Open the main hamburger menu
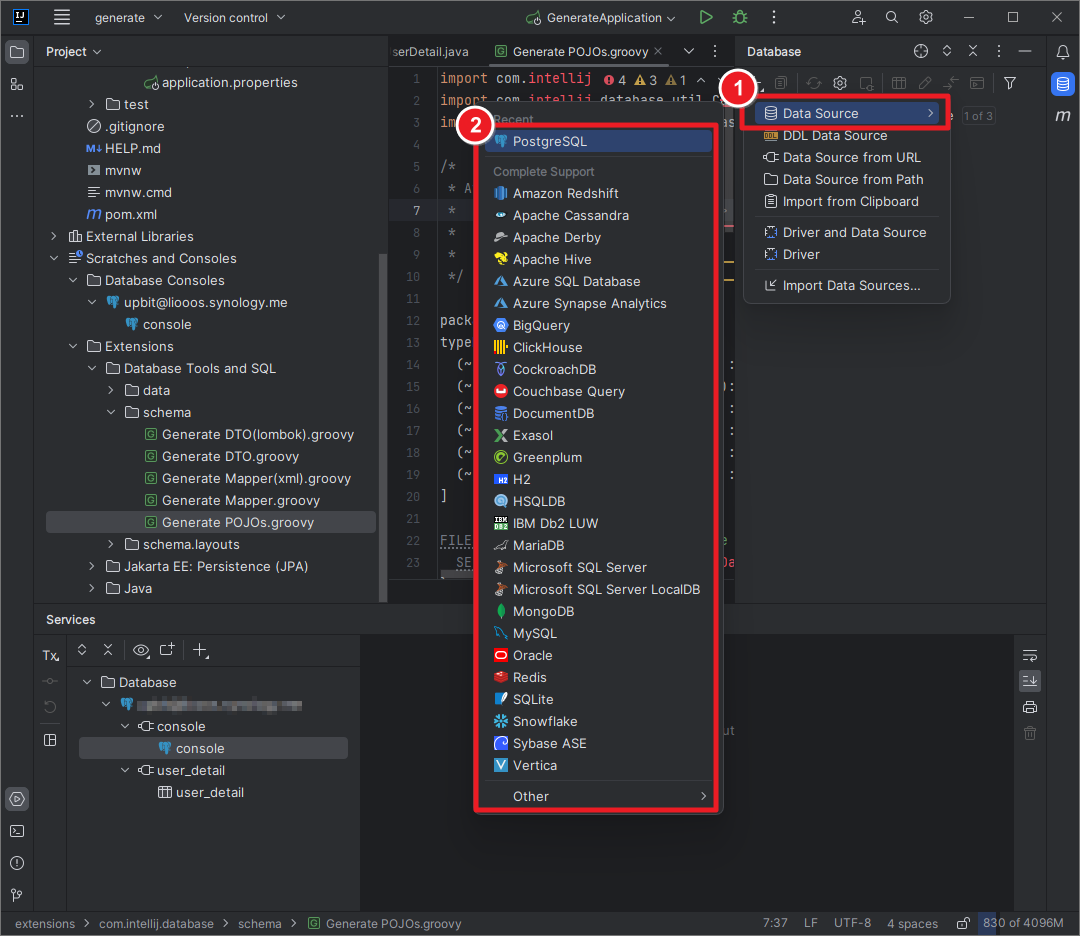 (62, 17)
